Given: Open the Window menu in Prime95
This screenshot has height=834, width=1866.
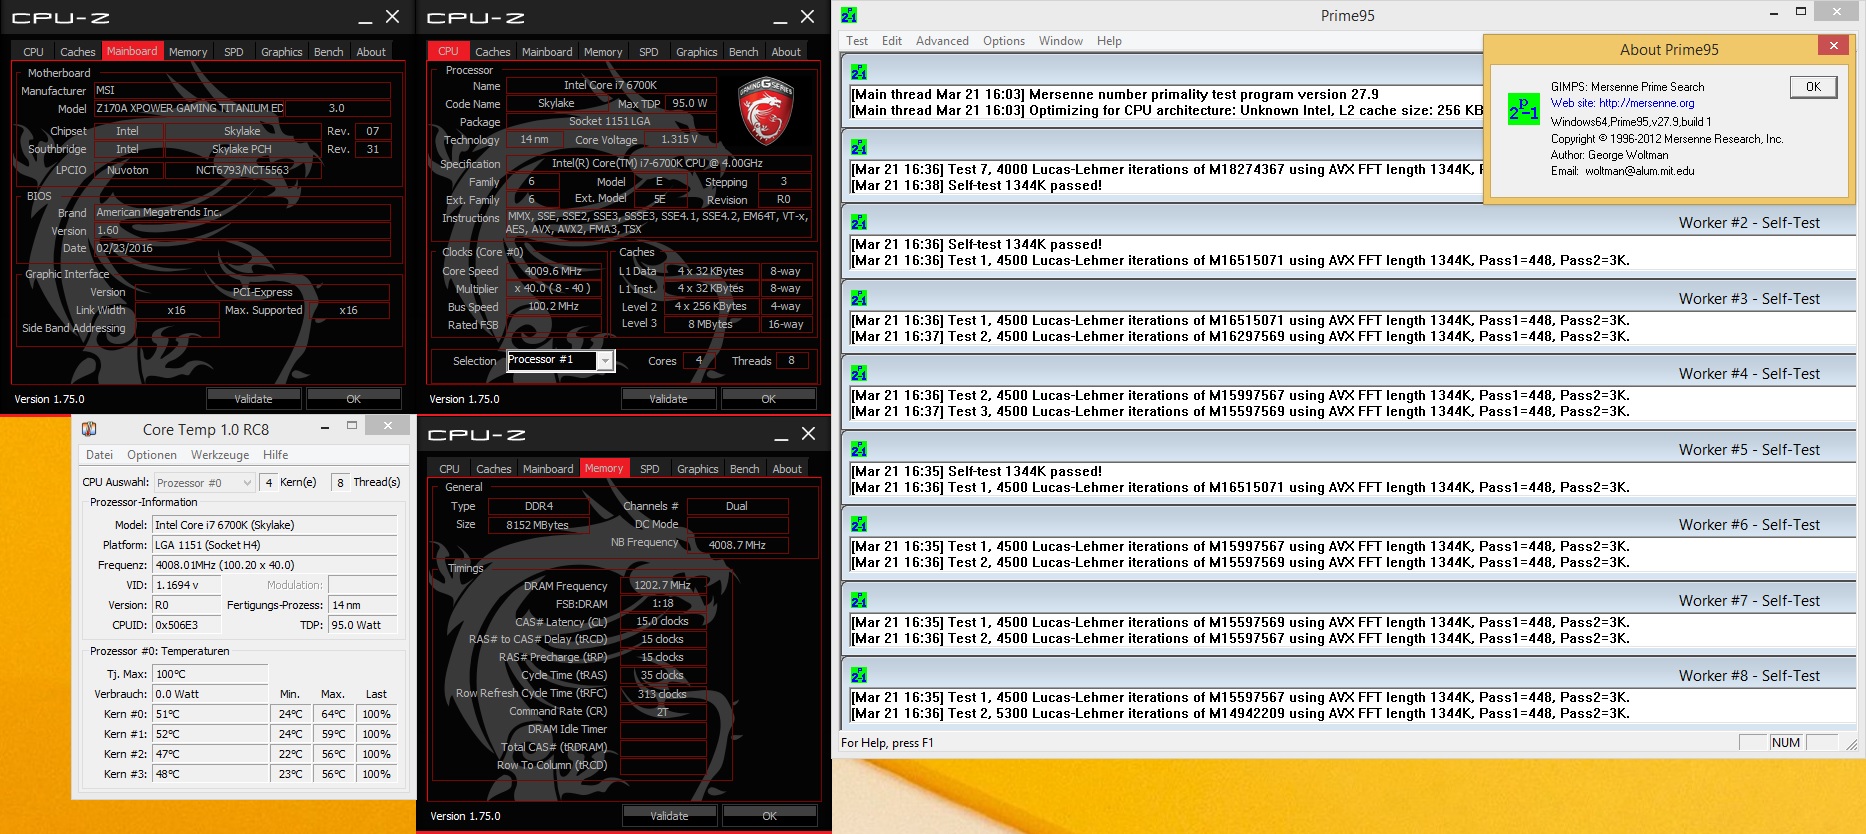Looking at the screenshot, I should click(1061, 41).
